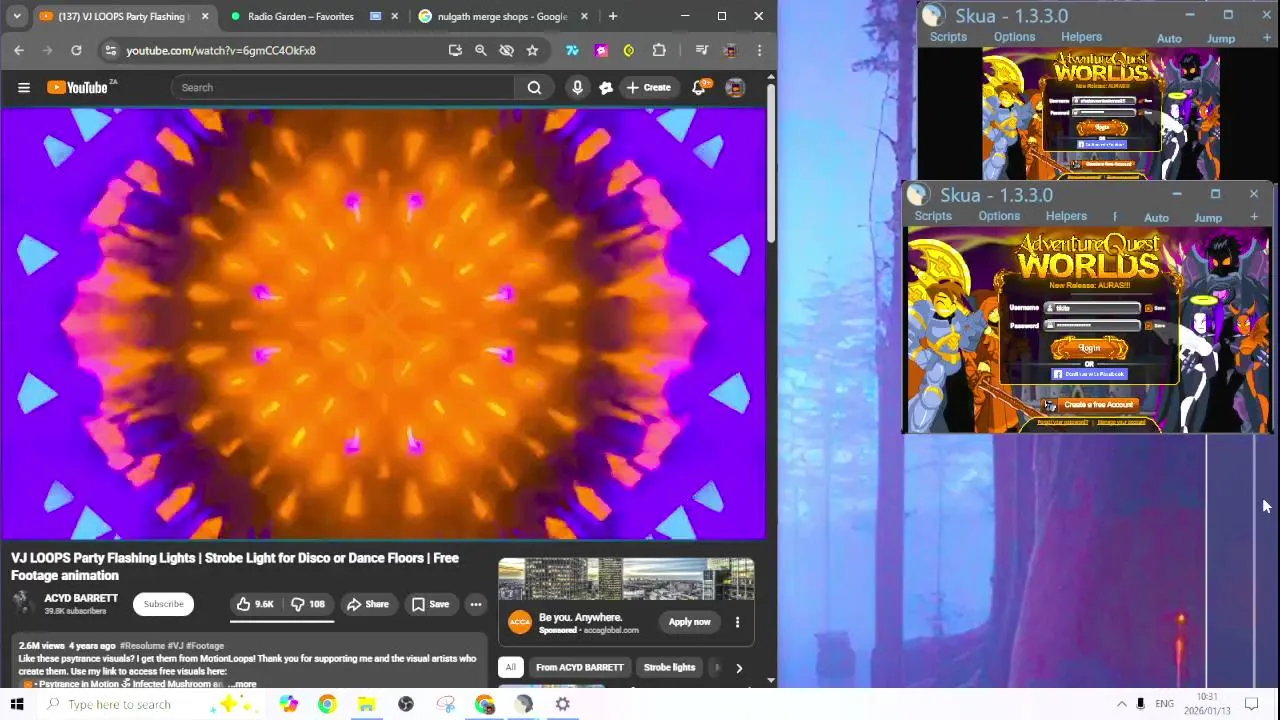Screen dimensions: 1280x720
Task: Dislike the video with thumbs down
Action: [x=308, y=604]
